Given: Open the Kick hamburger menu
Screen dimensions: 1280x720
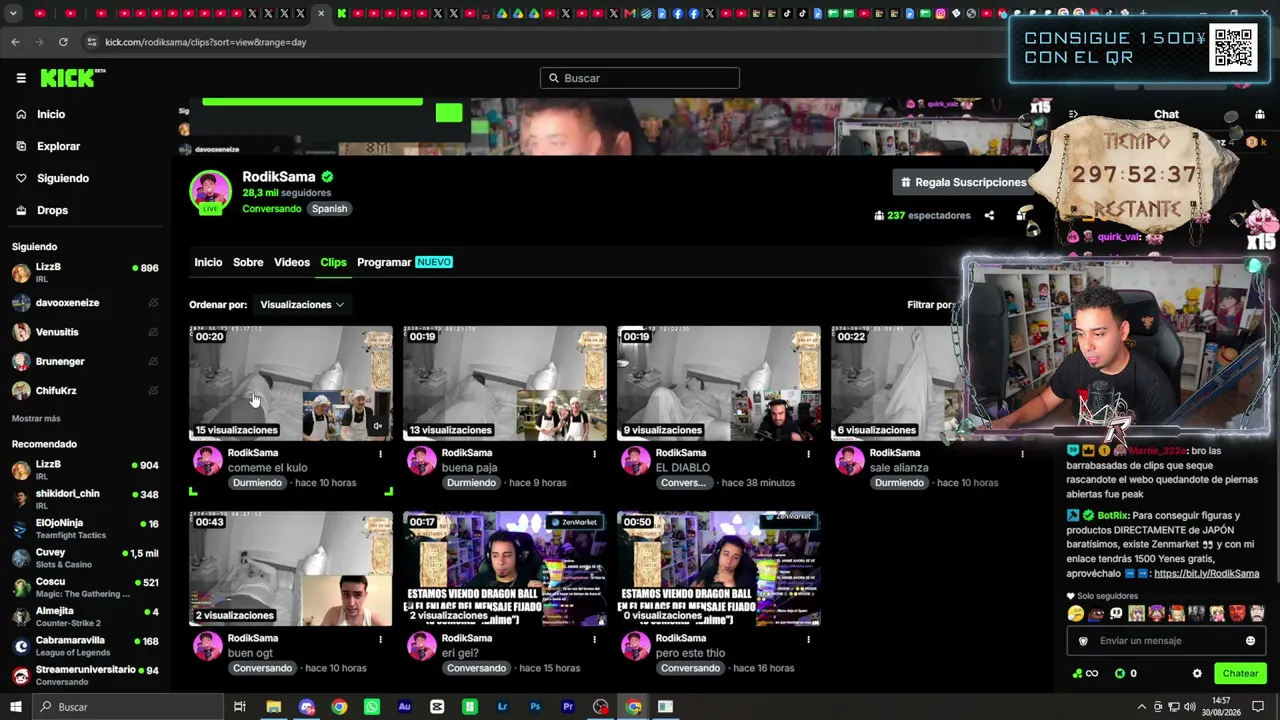Looking at the screenshot, I should (x=21, y=78).
